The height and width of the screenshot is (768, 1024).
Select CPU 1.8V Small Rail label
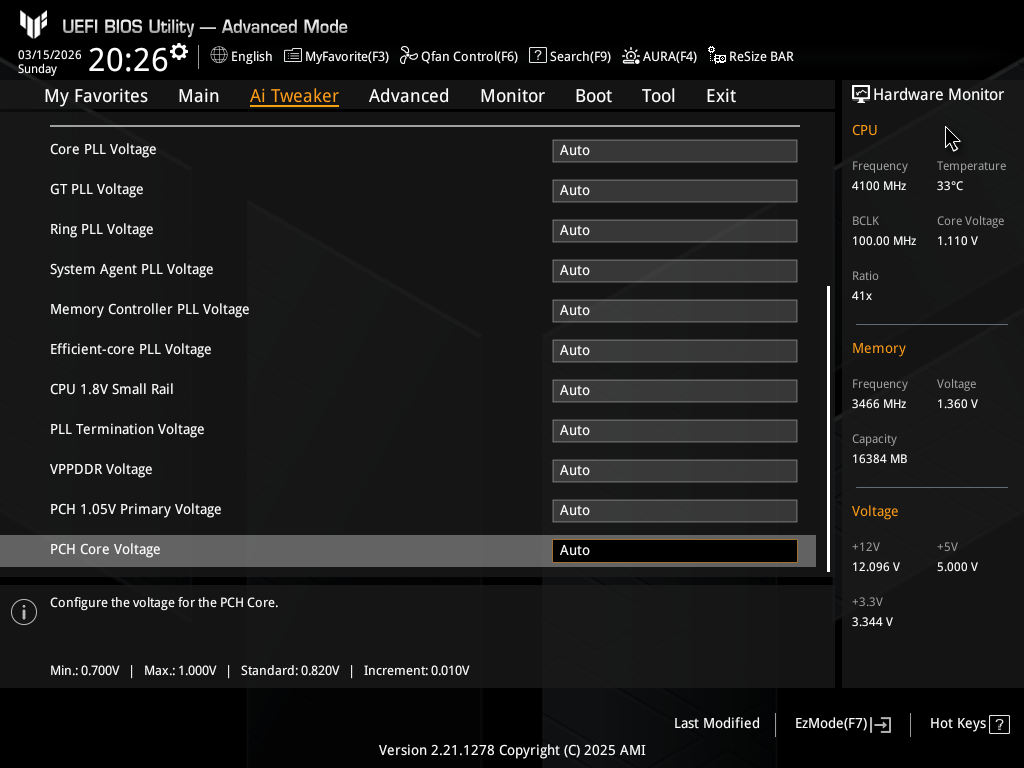(x=112, y=389)
